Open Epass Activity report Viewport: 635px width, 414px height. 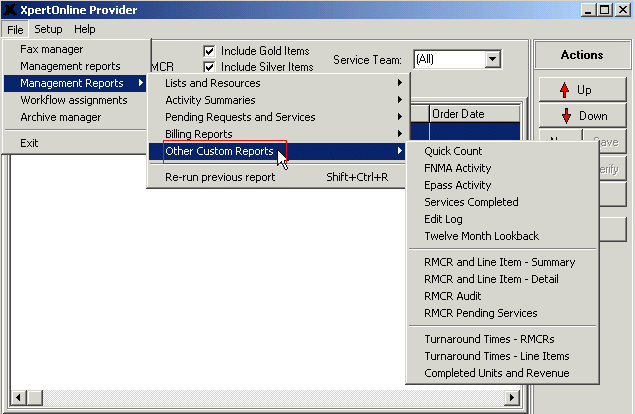point(502,185)
